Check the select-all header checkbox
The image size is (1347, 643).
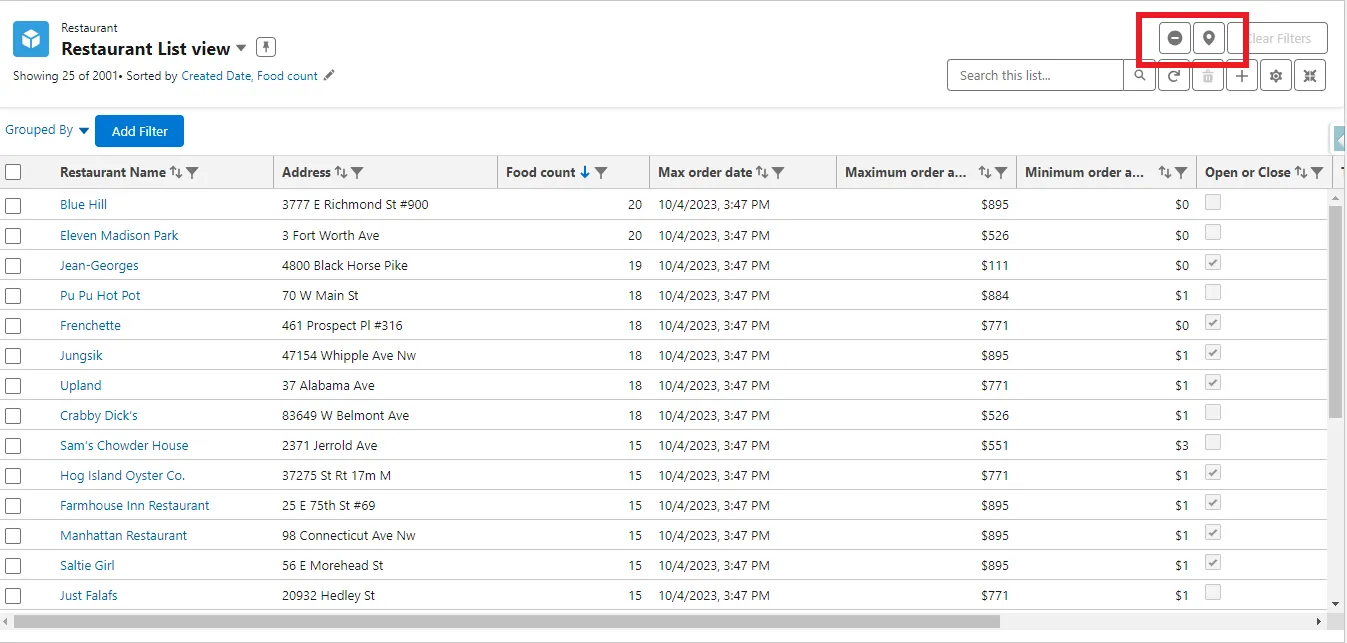pyautogui.click(x=13, y=172)
